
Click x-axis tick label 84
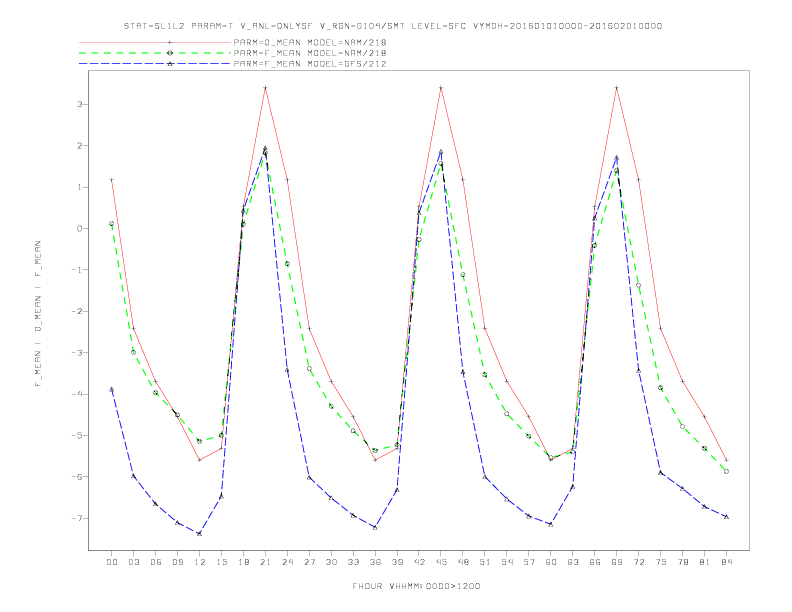pos(726,562)
